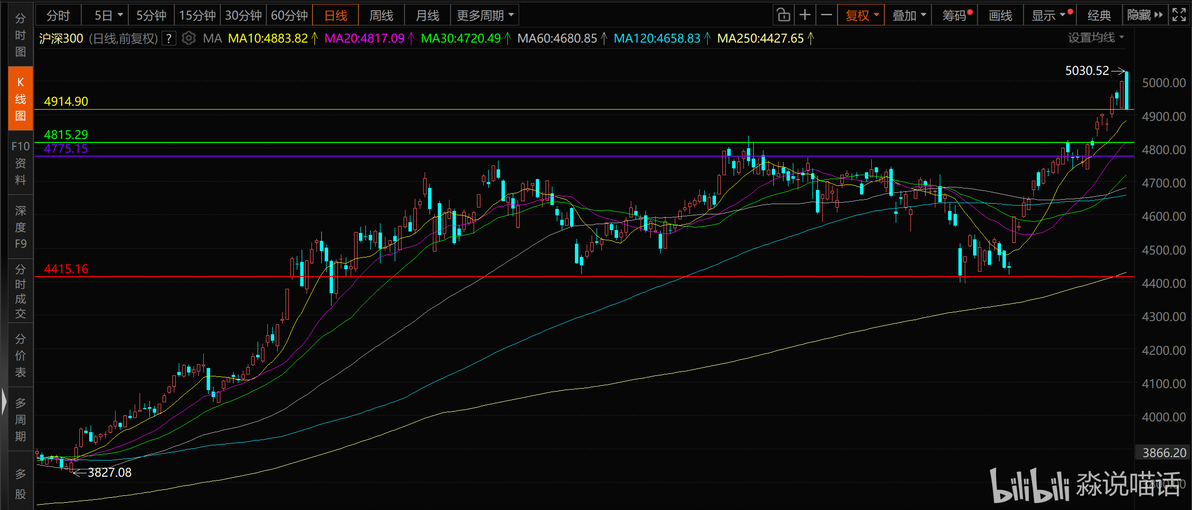
Task: Switch to 周线 weekly chart tab
Action: point(381,15)
